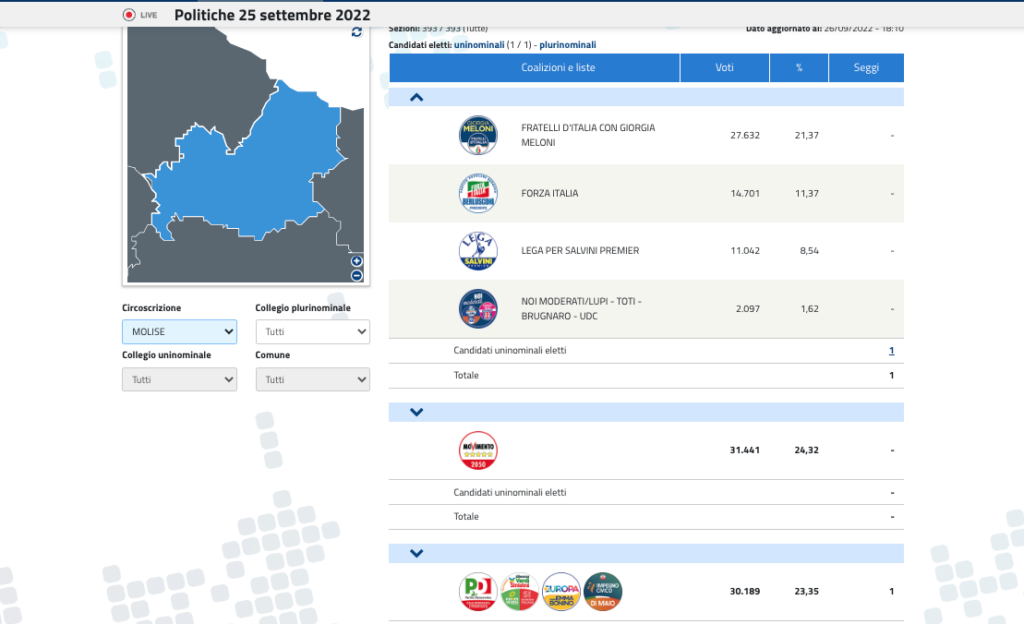Screen dimensions: 1024x624
Task: Open the uninominali elected candidates link
Action: tap(479, 45)
